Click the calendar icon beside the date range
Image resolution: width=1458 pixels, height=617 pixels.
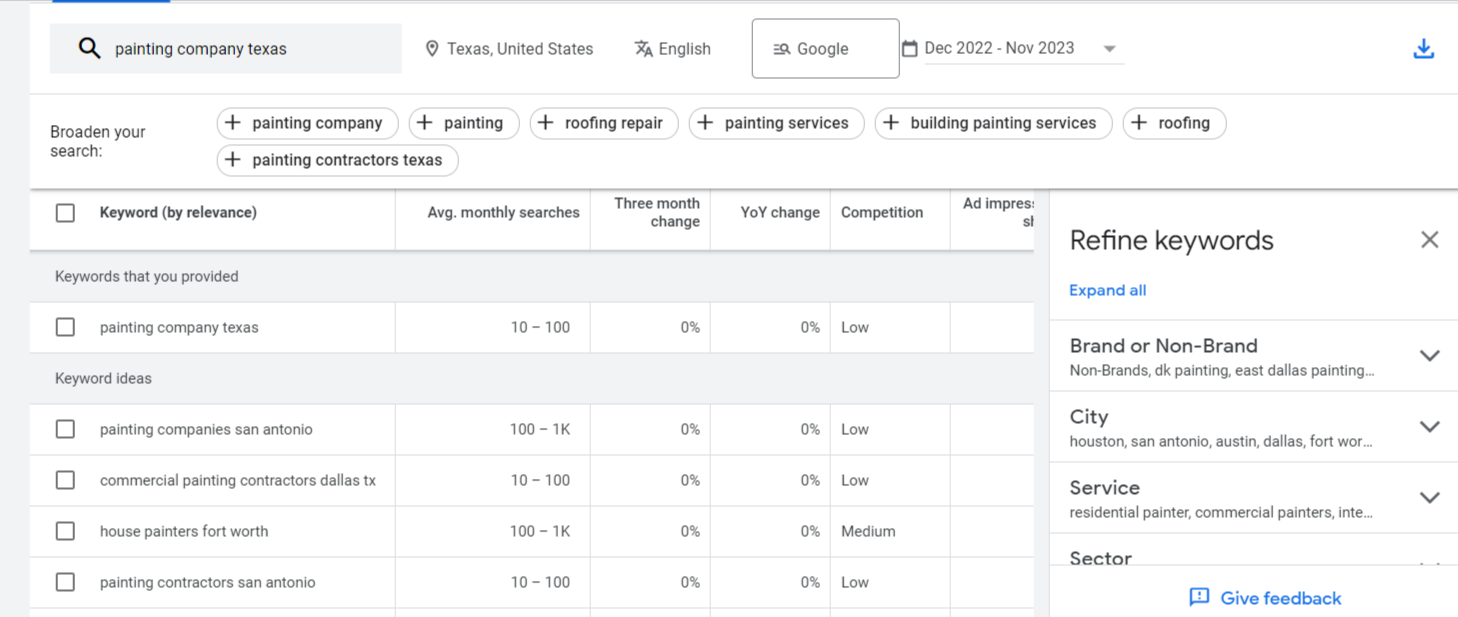coord(909,47)
